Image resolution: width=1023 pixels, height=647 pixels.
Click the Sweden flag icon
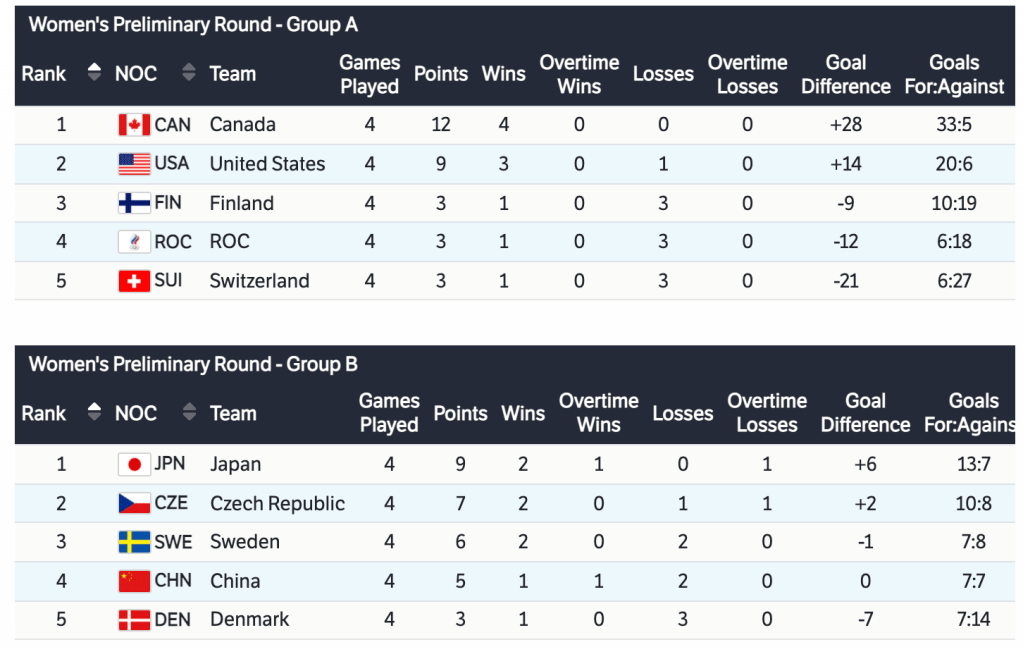point(134,542)
